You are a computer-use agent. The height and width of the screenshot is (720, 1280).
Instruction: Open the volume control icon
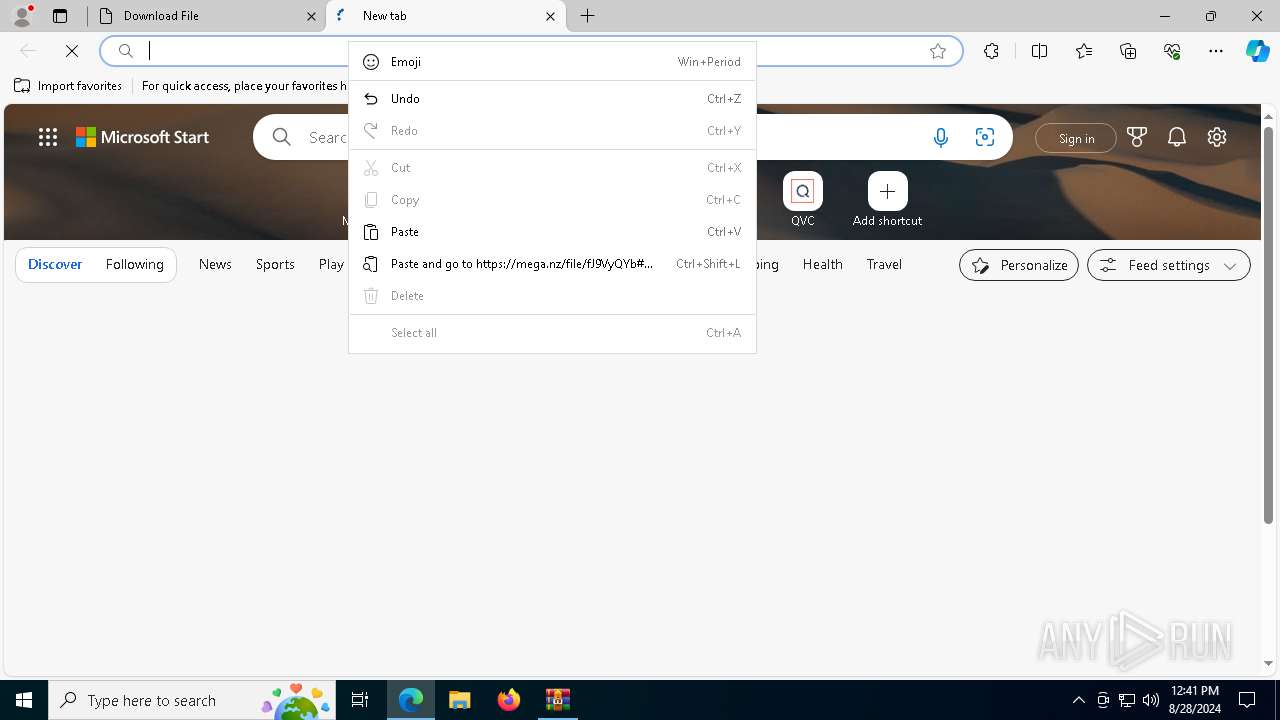pos(1151,700)
